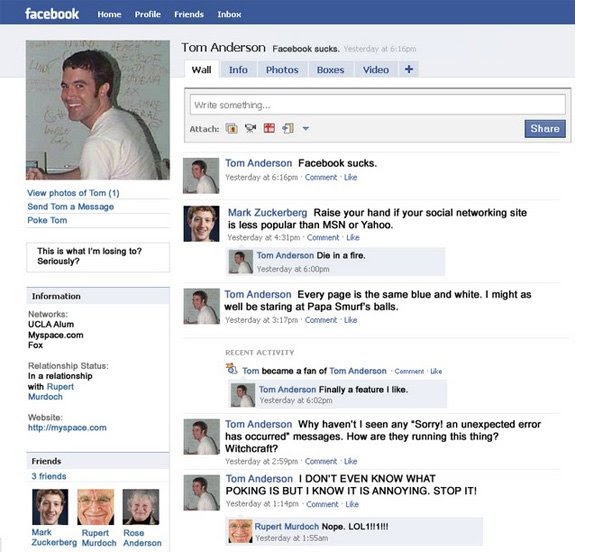605x552 pixels.
Task: Click the Share button
Action: coord(545,128)
